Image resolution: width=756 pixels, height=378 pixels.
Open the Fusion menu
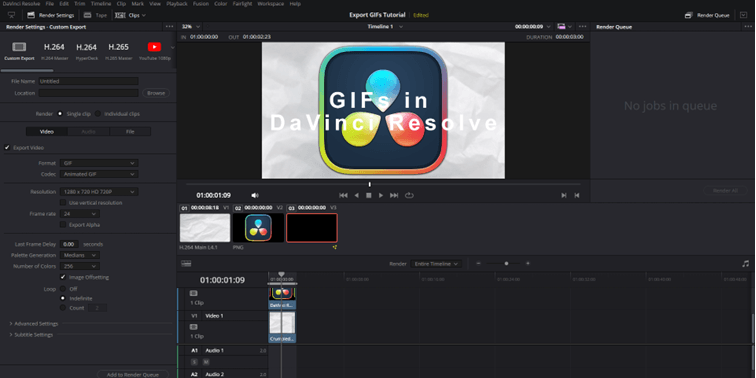point(201,3)
